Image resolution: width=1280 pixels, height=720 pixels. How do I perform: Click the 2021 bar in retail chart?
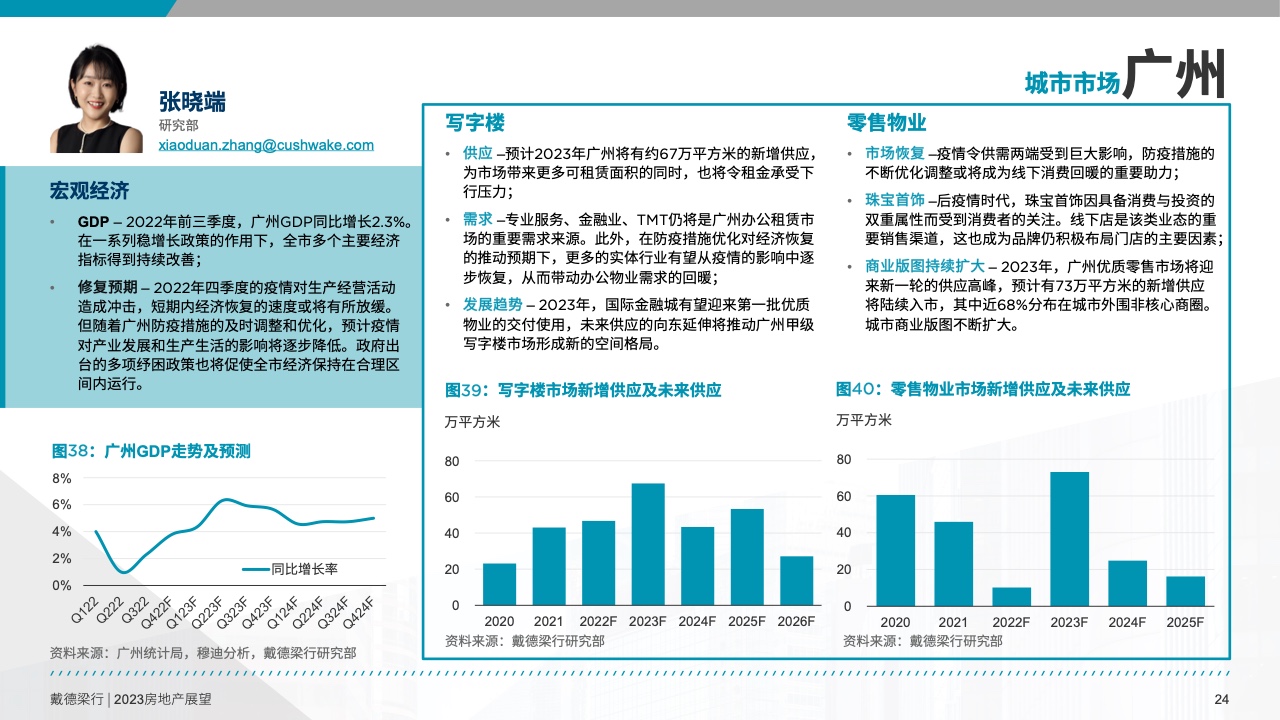point(954,563)
